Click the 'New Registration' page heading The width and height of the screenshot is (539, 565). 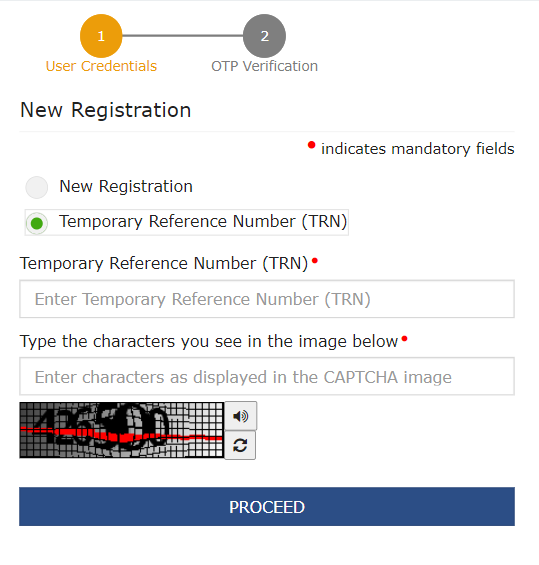point(106,110)
